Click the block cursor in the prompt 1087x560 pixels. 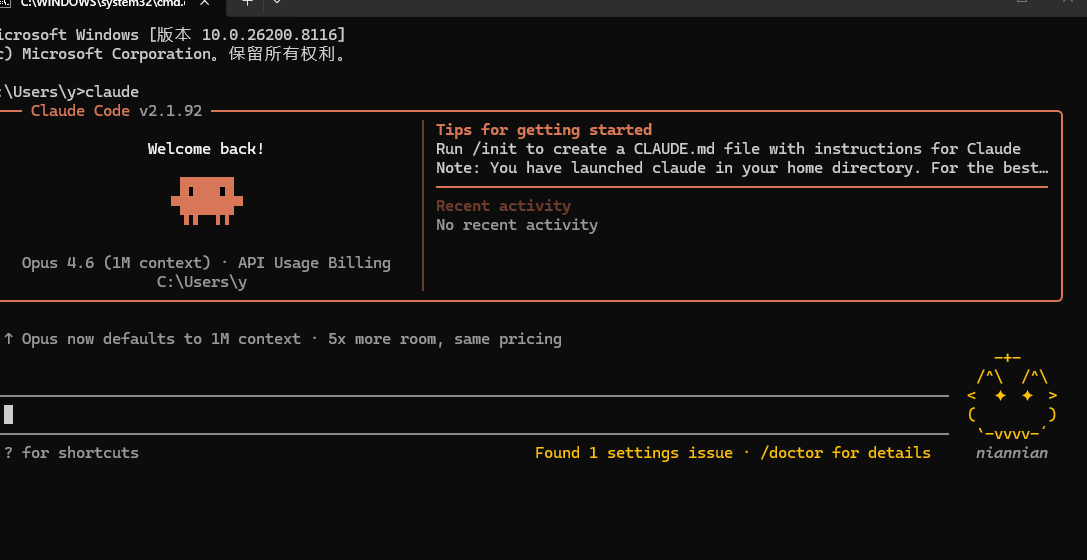8,414
